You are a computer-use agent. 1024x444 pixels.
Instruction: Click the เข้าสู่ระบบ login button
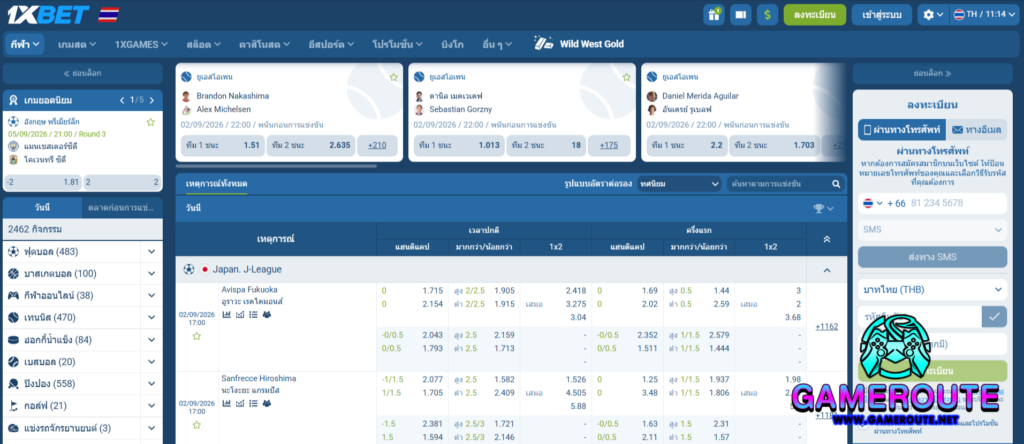point(882,14)
